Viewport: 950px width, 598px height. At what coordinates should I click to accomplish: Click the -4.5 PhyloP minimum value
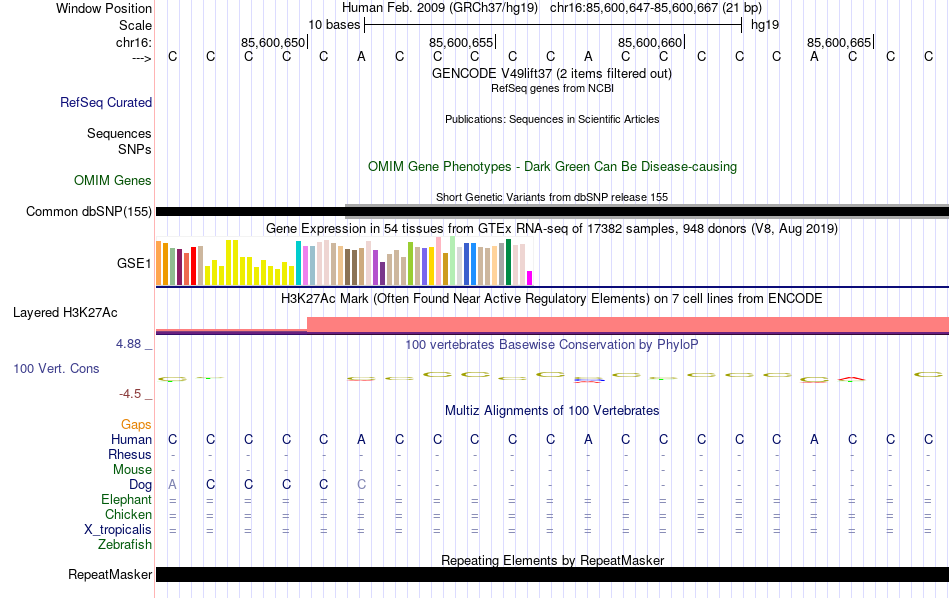point(130,394)
